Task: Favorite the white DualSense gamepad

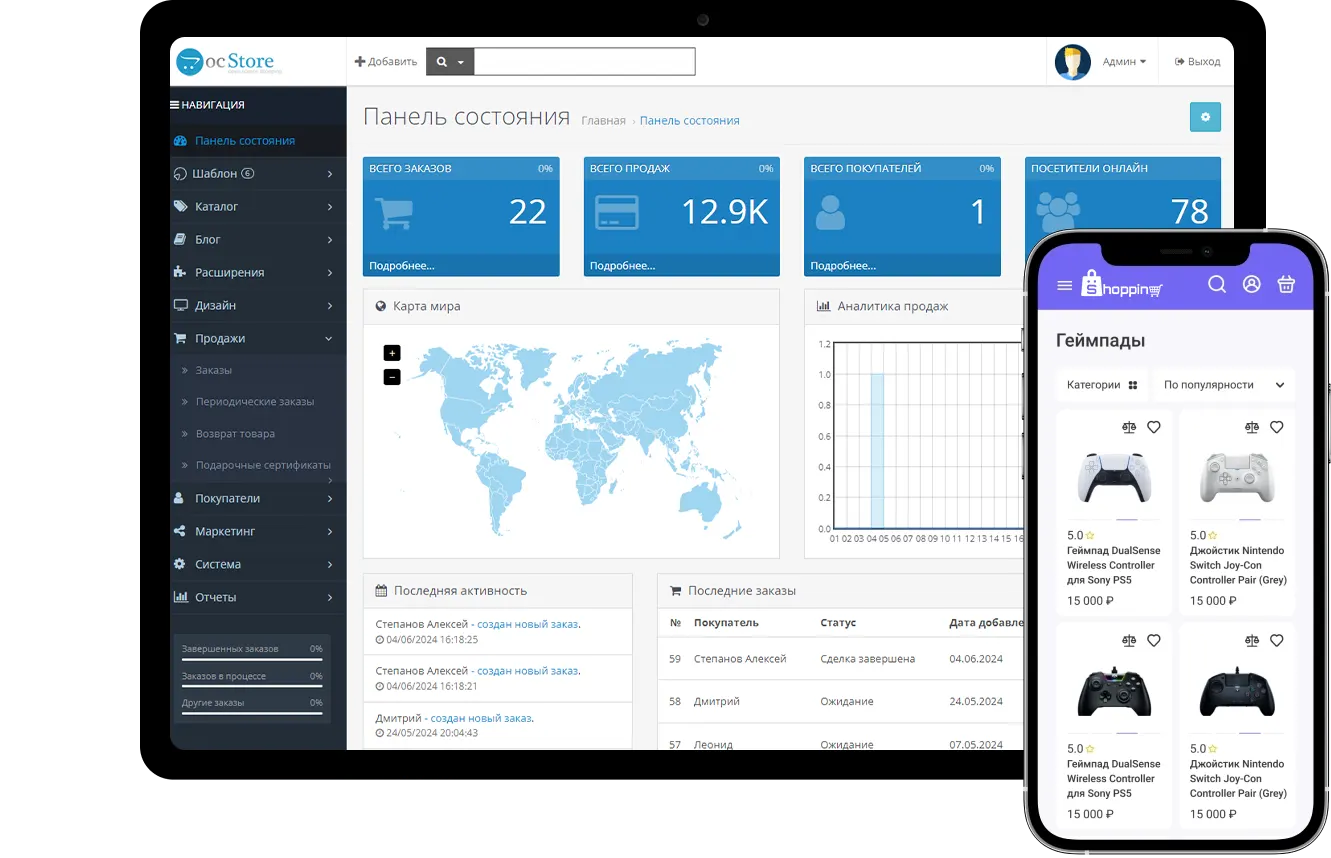Action: 1153,427
